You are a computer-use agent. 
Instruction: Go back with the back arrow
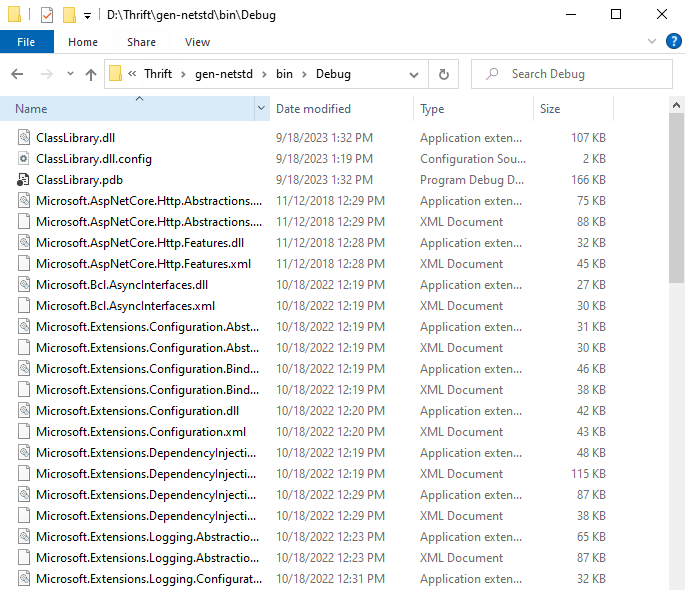click(17, 74)
